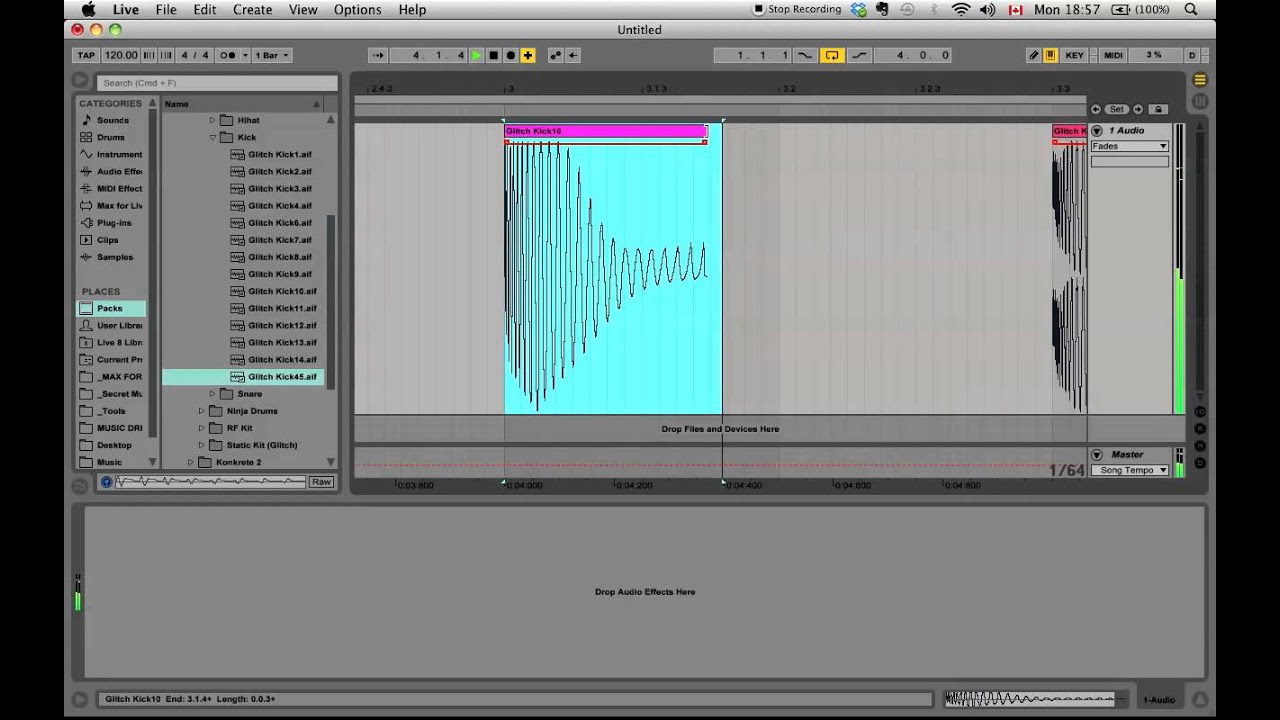Click the Set locator button
The image size is (1280, 720).
coord(1116,109)
